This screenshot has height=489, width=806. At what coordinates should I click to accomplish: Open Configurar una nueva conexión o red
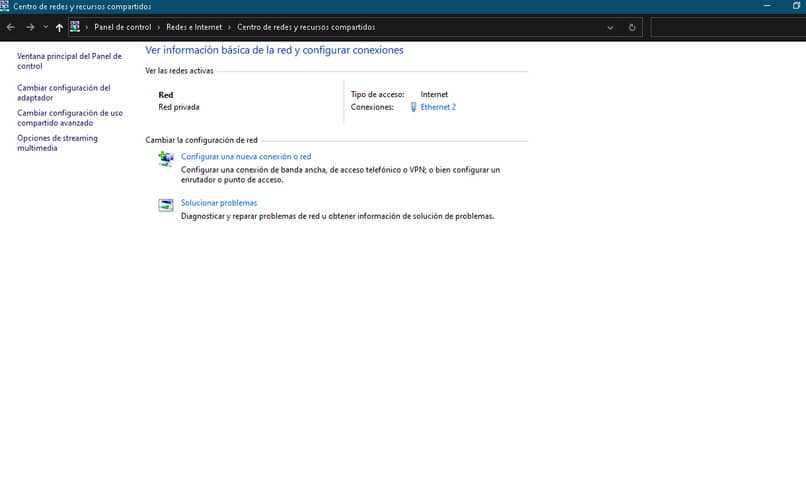click(x=245, y=157)
